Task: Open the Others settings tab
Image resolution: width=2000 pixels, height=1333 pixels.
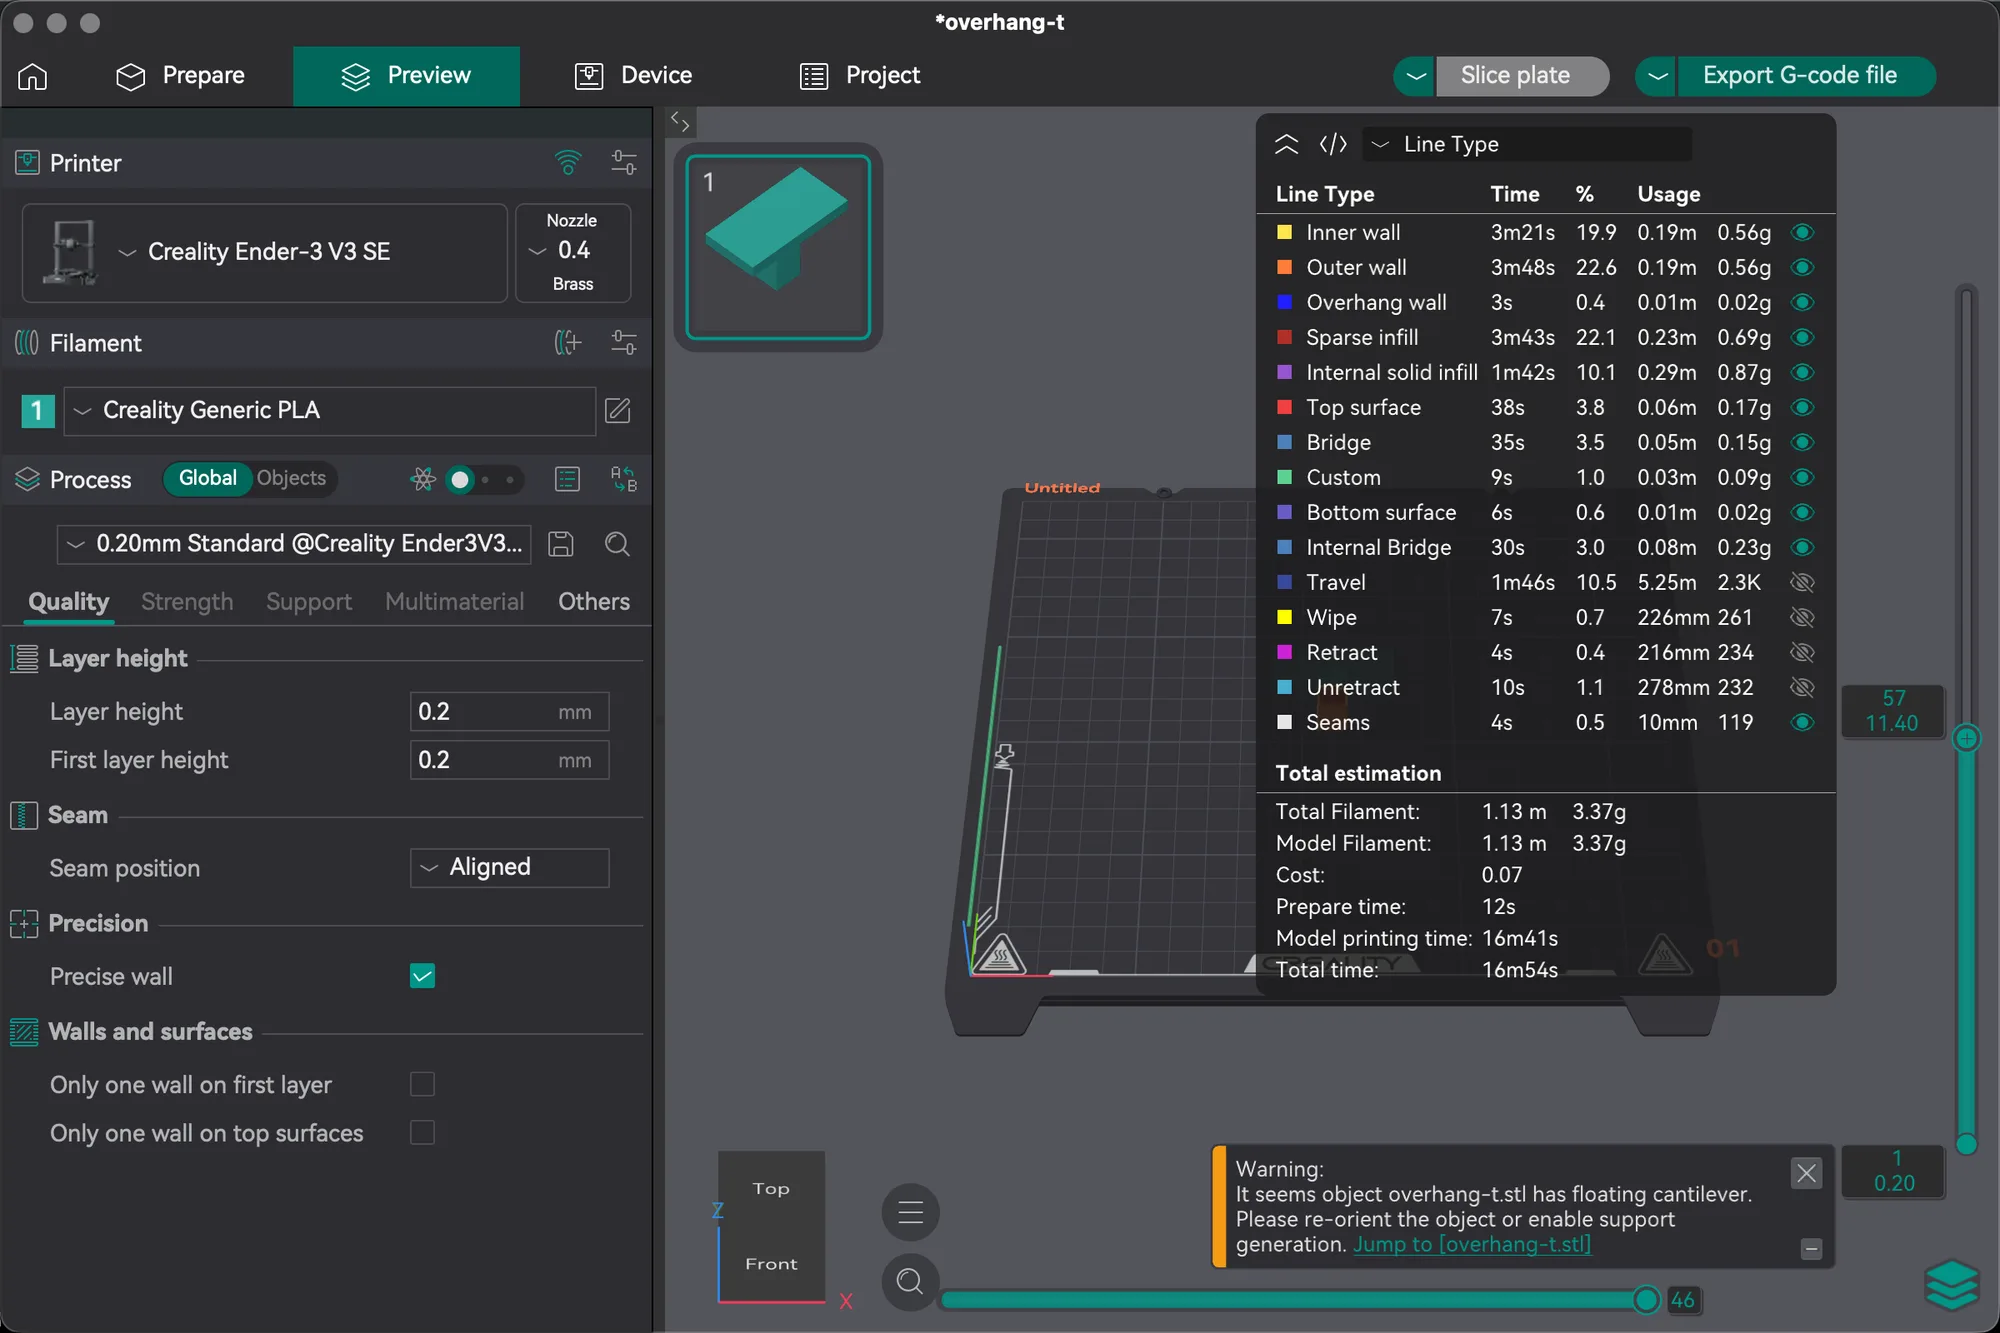Action: pyautogui.click(x=594, y=601)
